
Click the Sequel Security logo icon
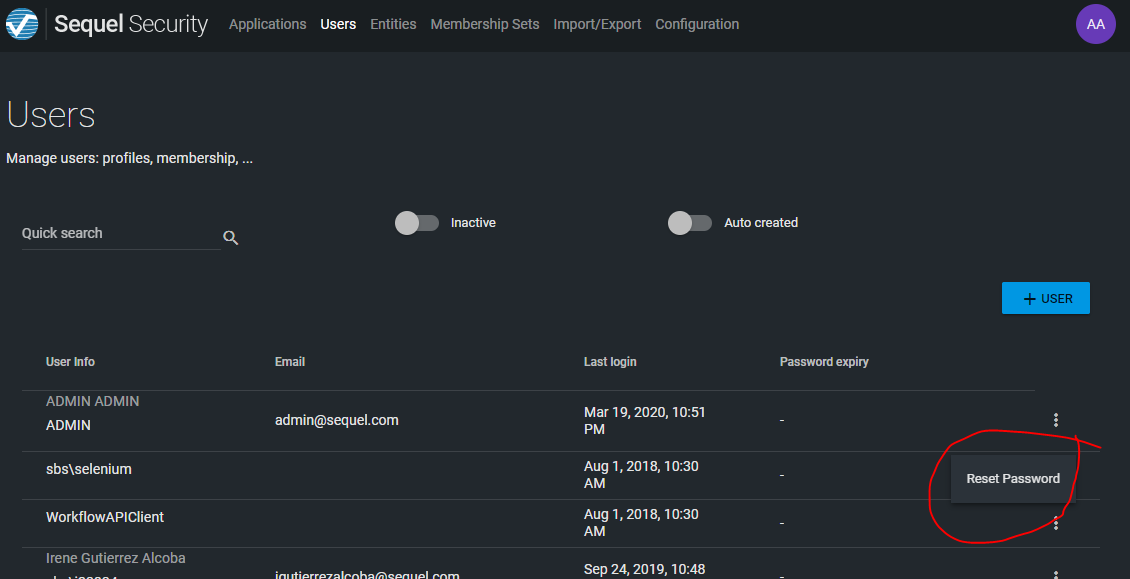click(x=22, y=24)
